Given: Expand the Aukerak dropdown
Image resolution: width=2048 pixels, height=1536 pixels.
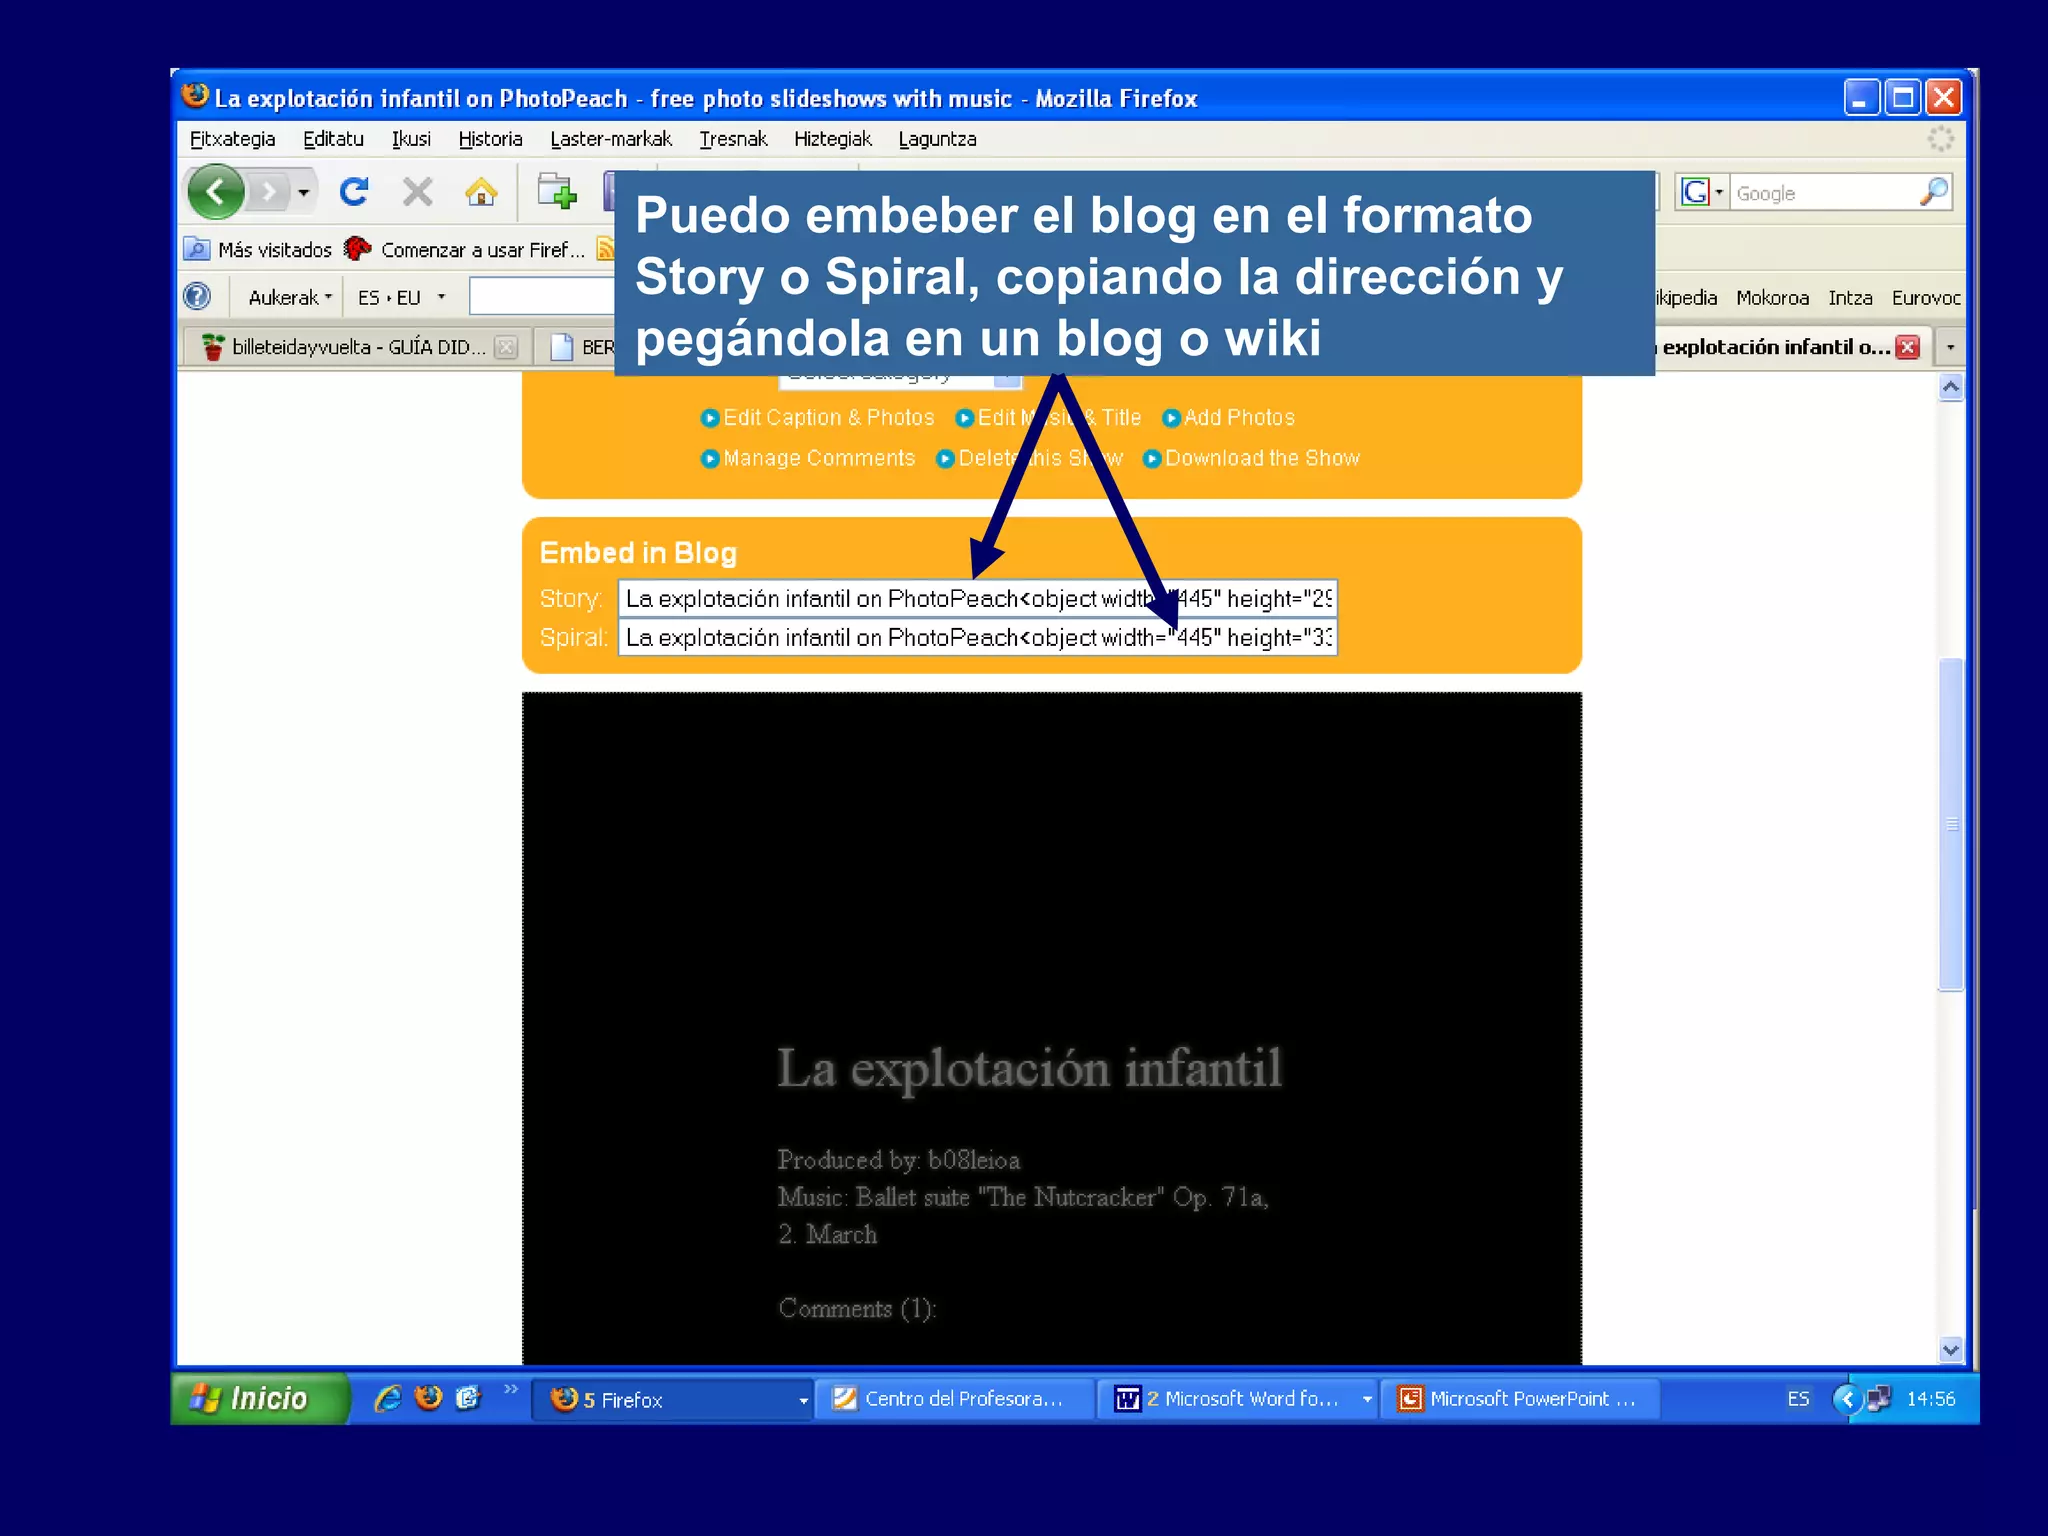Looking at the screenshot, I should (290, 297).
